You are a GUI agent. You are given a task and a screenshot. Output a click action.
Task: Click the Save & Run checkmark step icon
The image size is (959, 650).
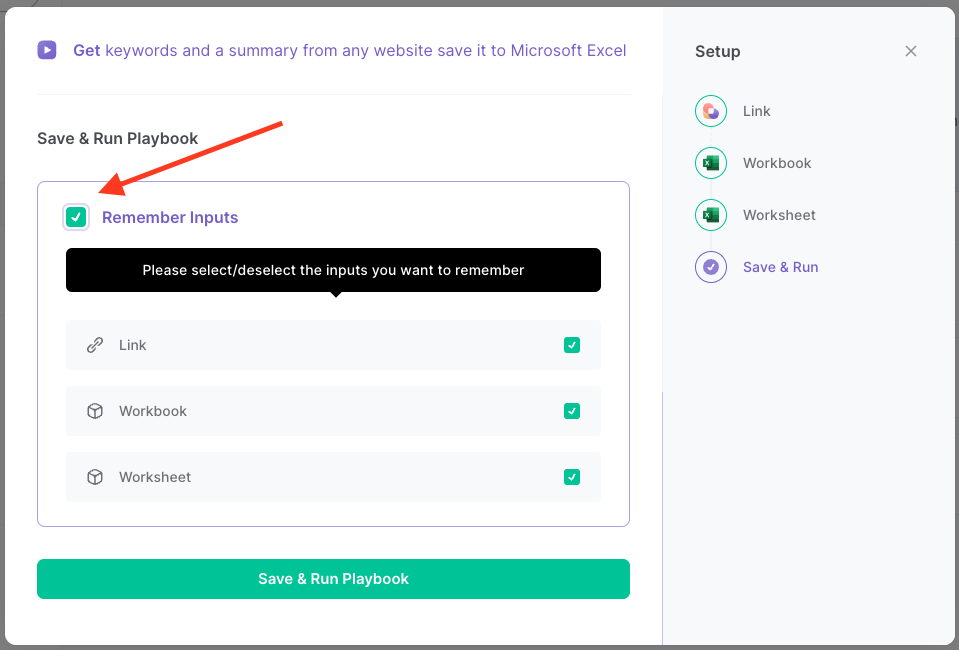(x=711, y=267)
